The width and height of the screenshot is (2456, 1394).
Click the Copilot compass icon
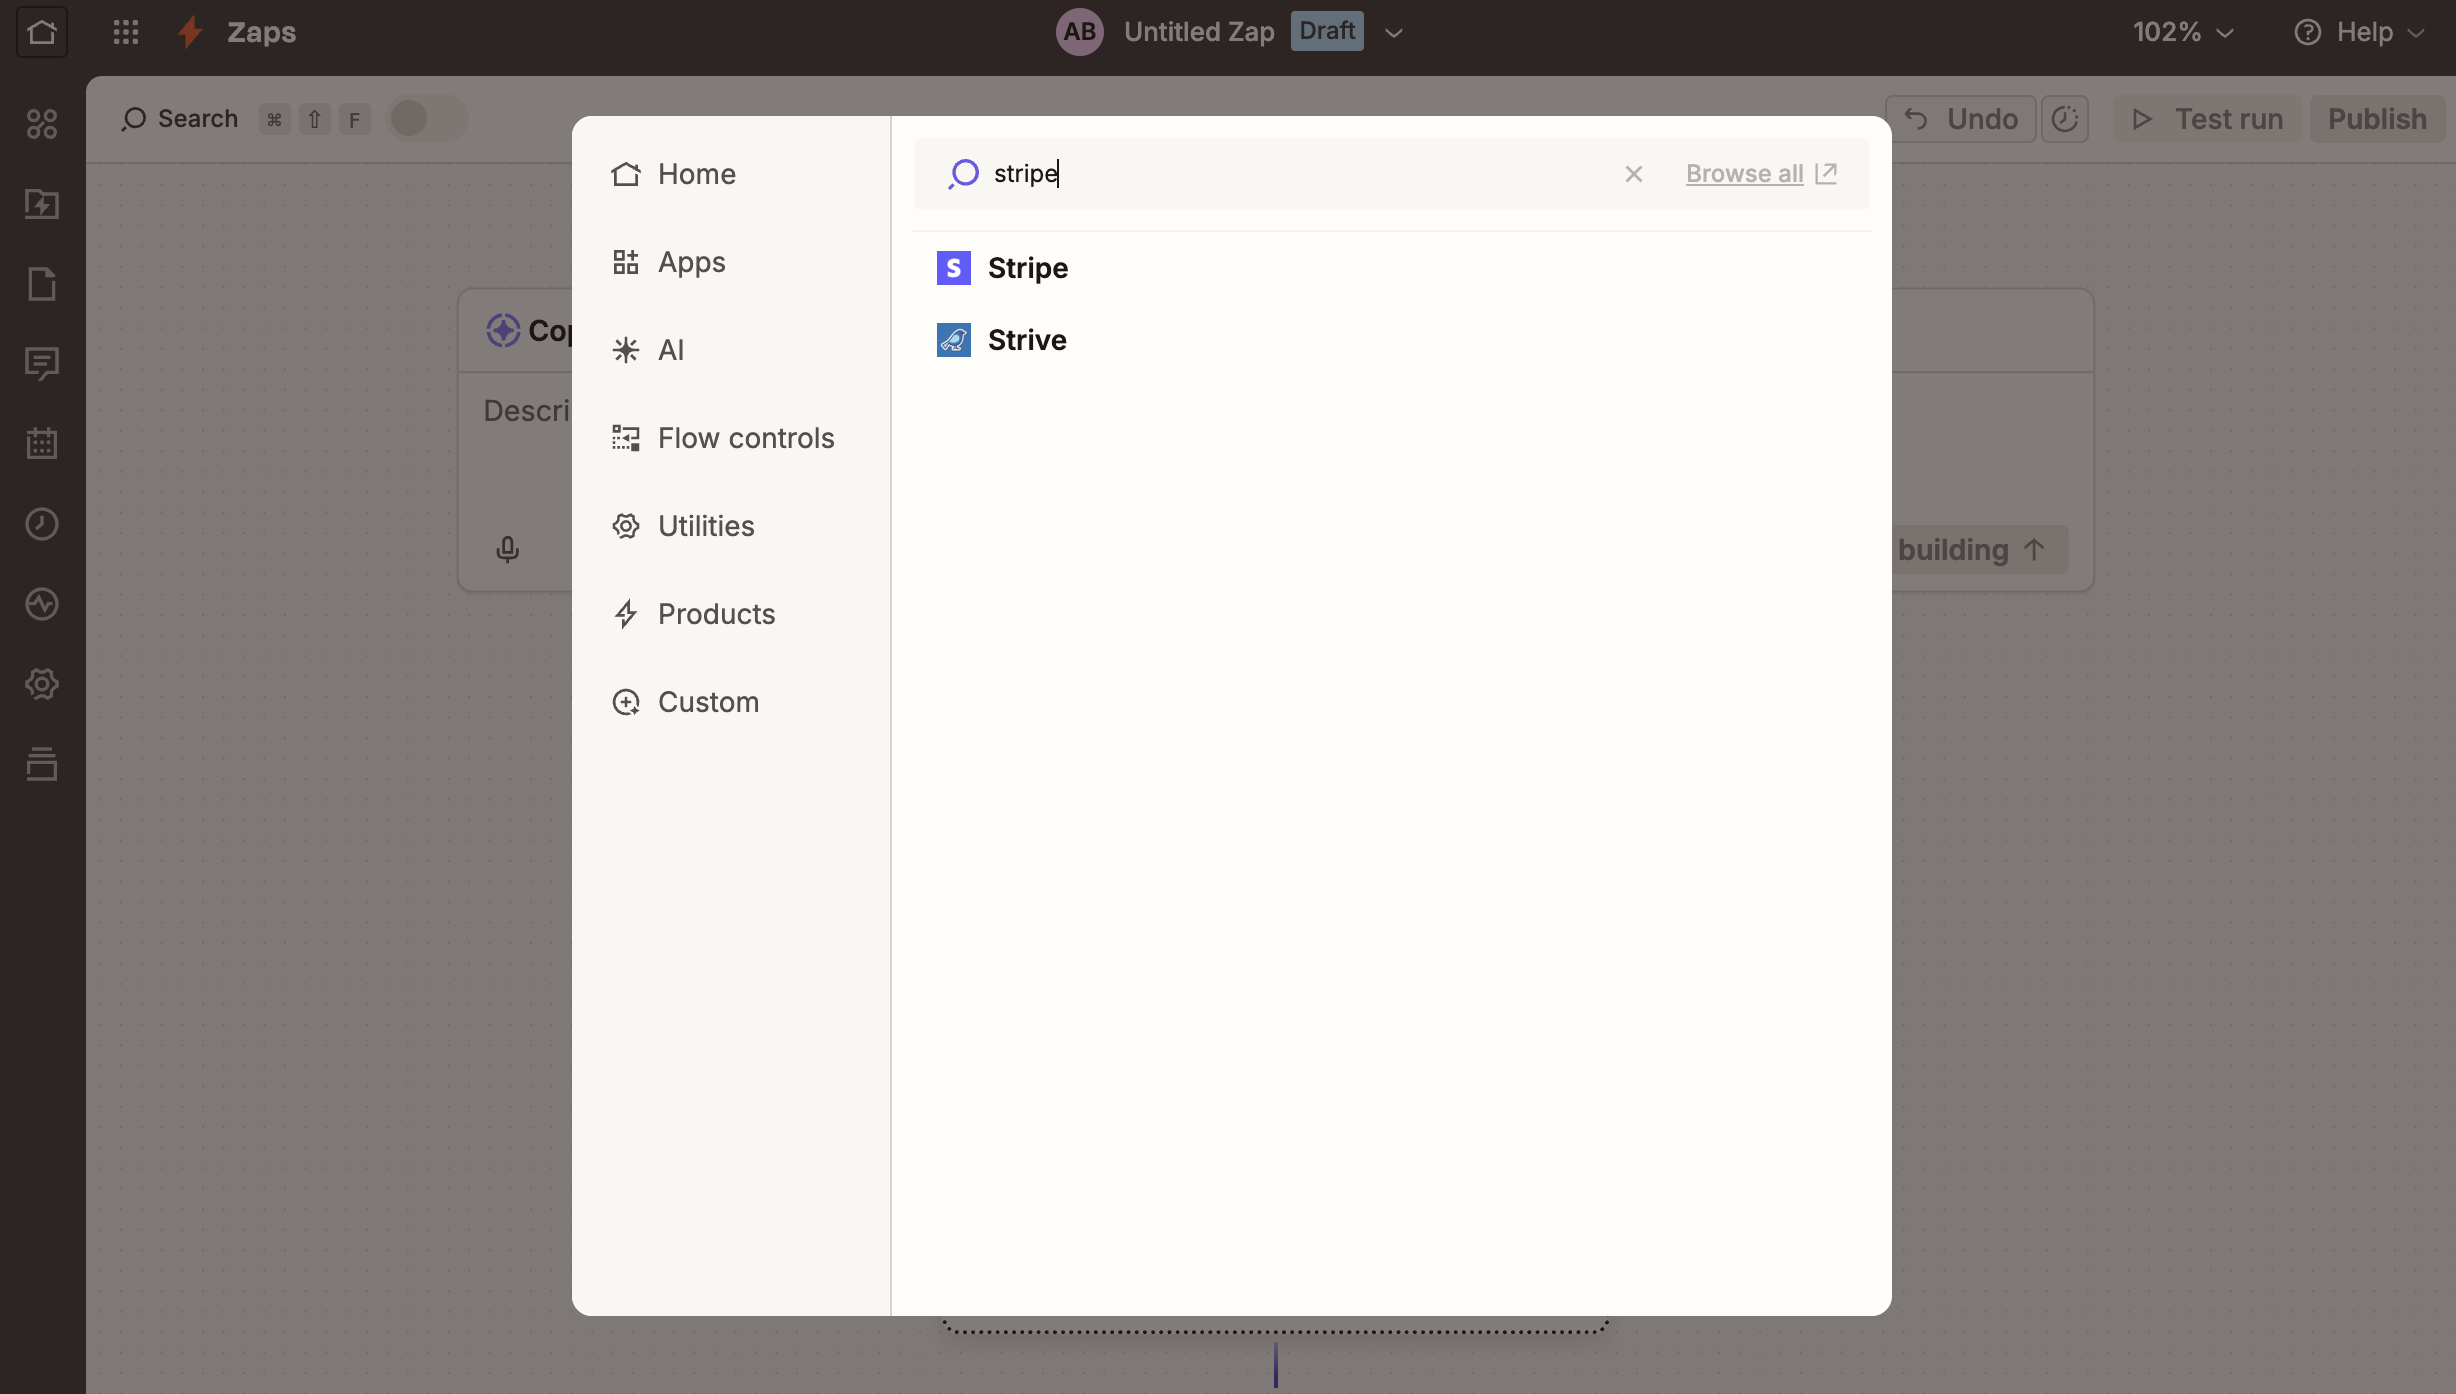tap(503, 330)
